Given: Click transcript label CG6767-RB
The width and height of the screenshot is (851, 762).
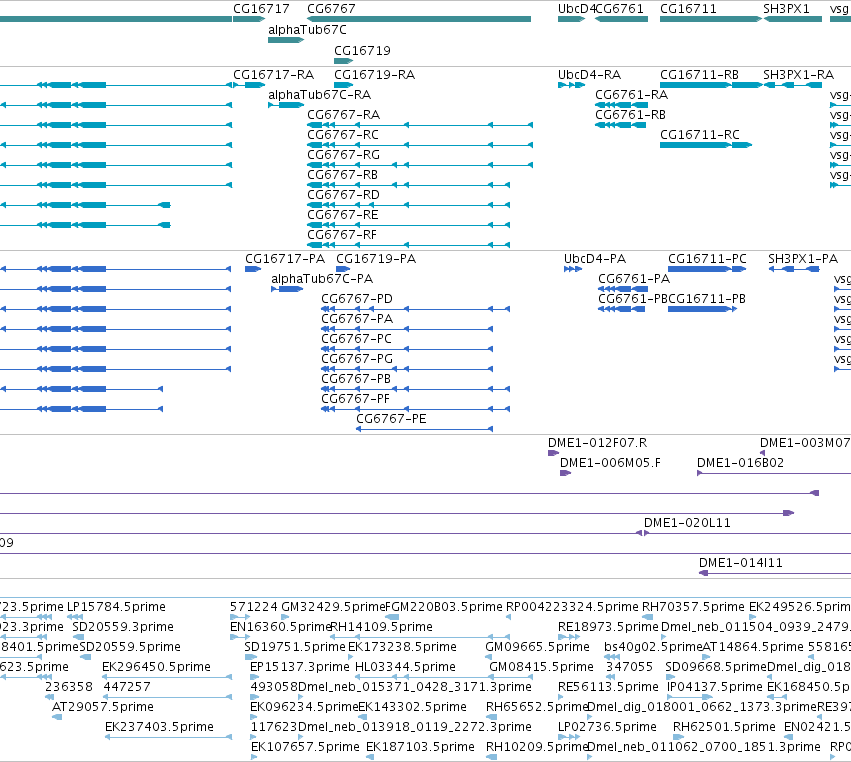Looking at the screenshot, I should (x=342, y=175).
